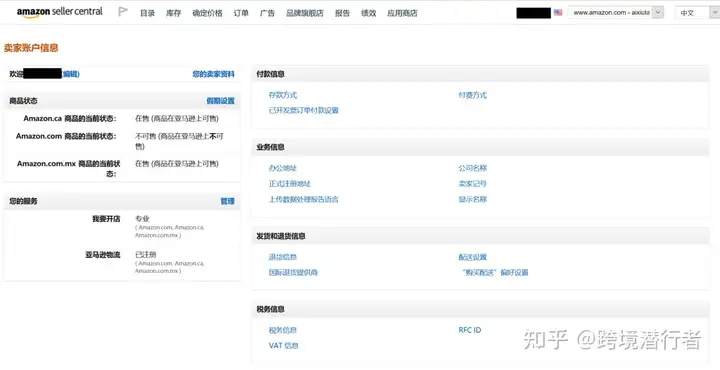Click the 管理 link under 您的服务
The image size is (720, 370).
pos(228,201)
